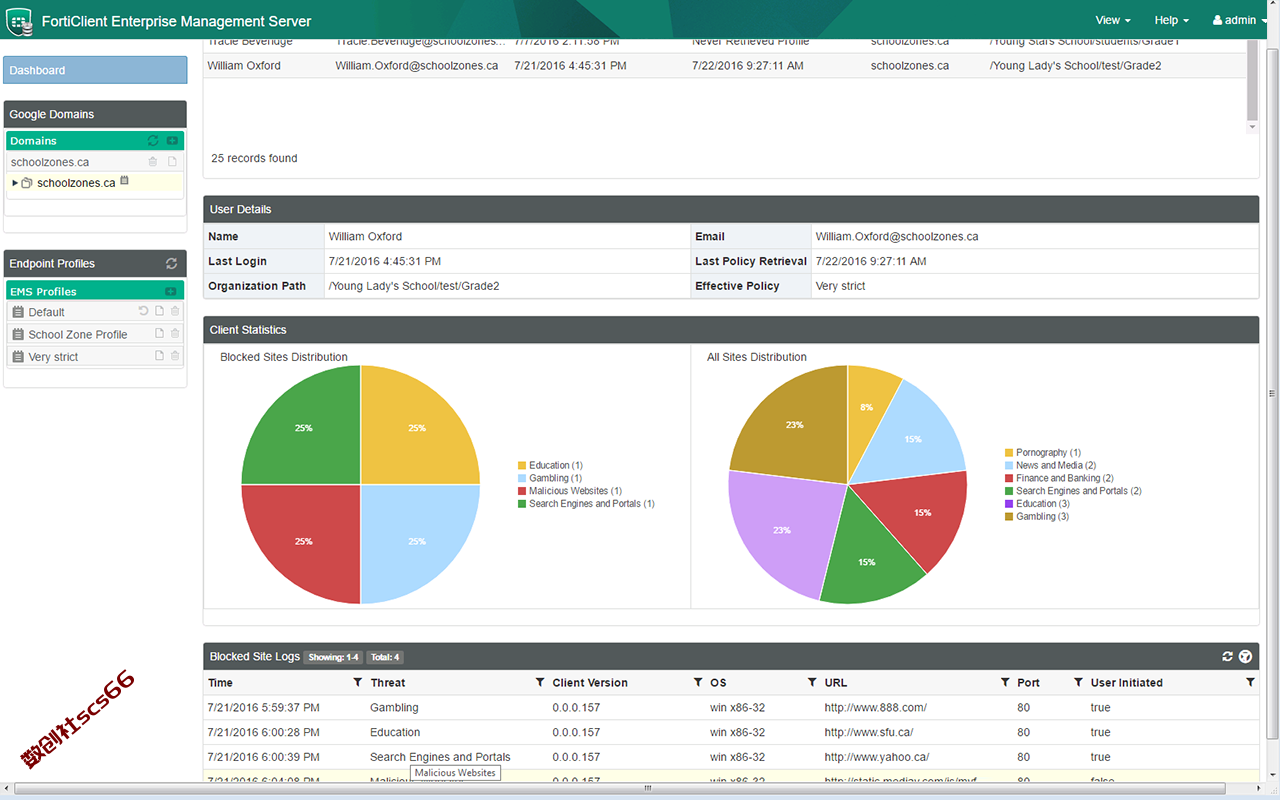1280x800 pixels.
Task: Refresh the Blocked Site Logs
Action: pos(1228,657)
